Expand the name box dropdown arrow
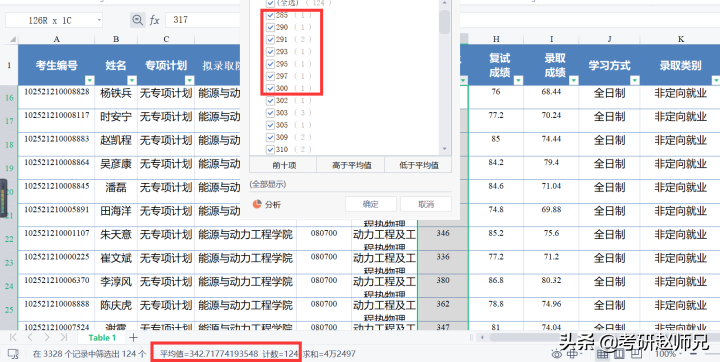The width and height of the screenshot is (720, 362). [99, 20]
